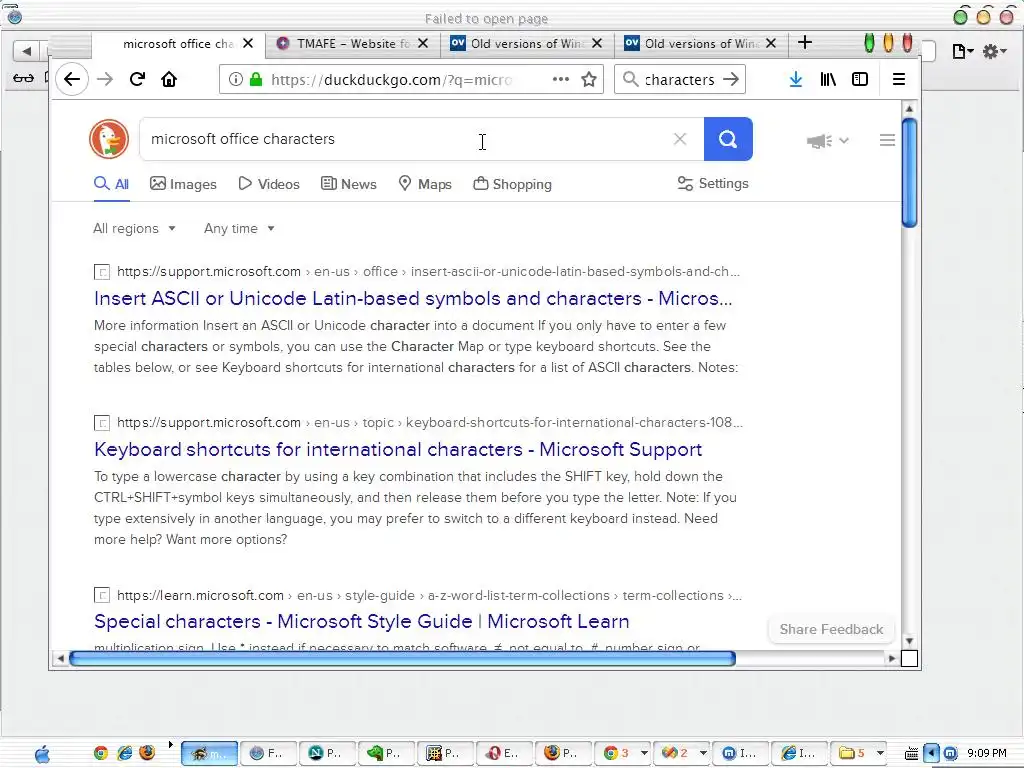Open the library bookshelf icon
The height and width of the screenshot is (768, 1024).
click(828, 80)
